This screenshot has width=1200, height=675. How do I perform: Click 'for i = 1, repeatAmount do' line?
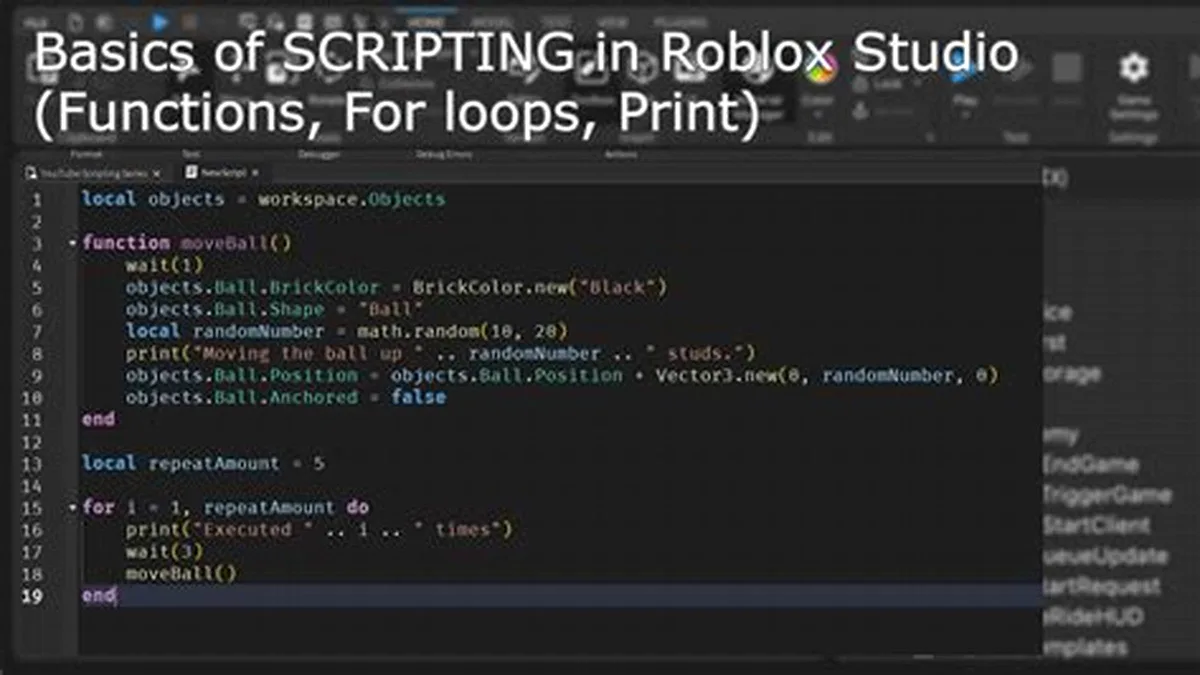point(225,508)
